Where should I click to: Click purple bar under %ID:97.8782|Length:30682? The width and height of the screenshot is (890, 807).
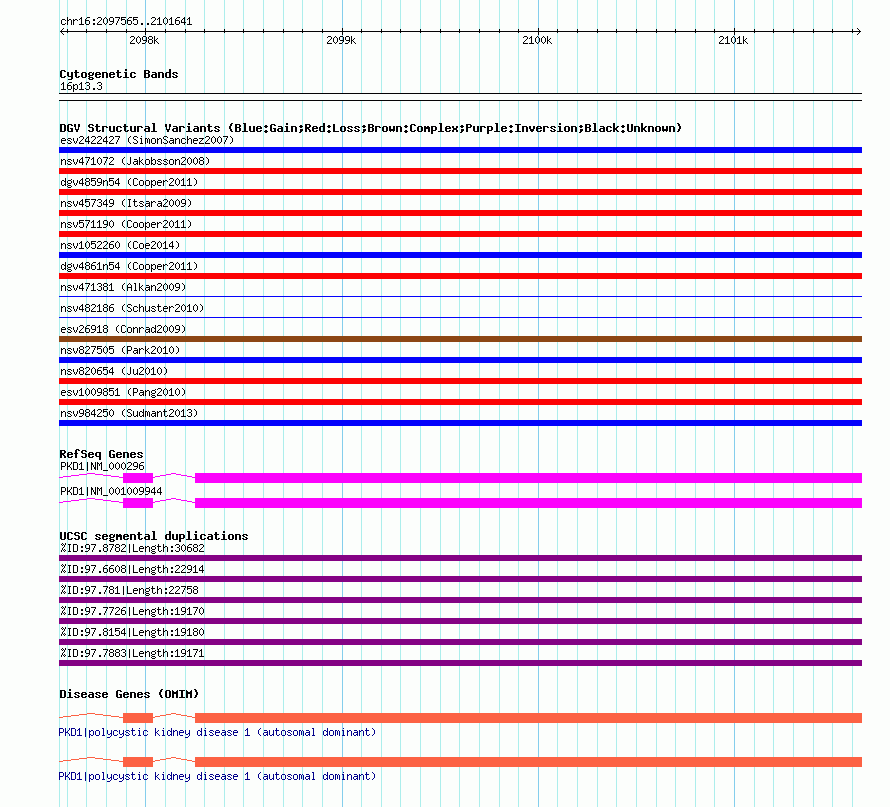[x=460, y=558]
